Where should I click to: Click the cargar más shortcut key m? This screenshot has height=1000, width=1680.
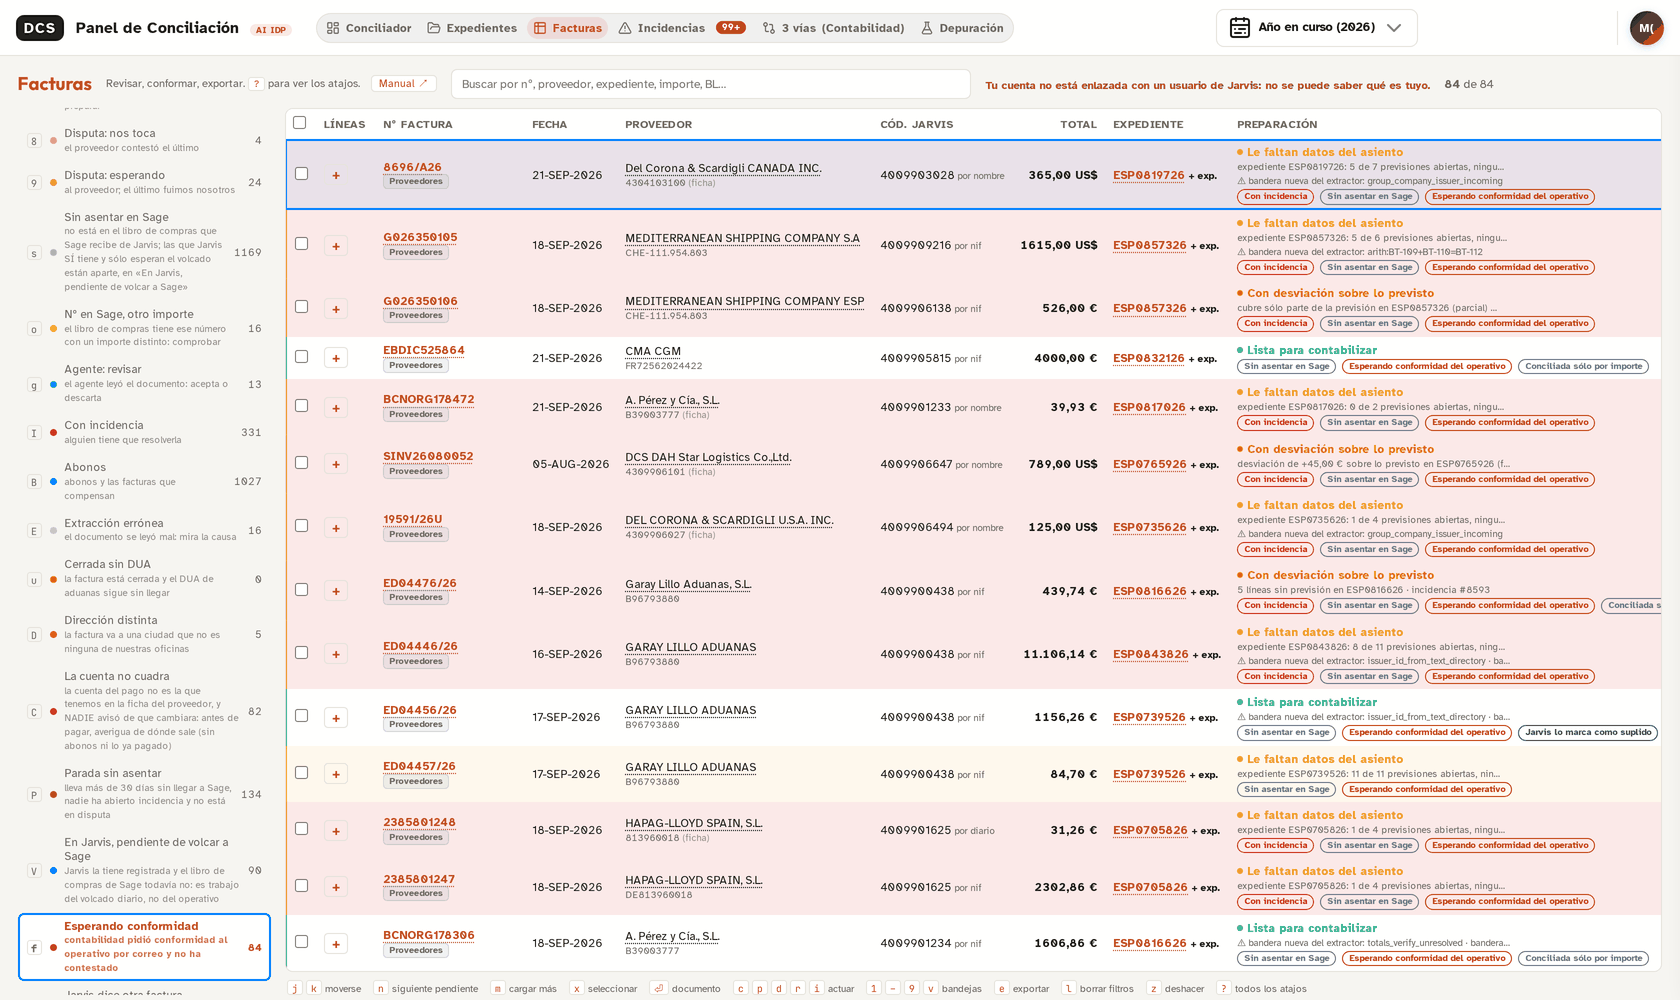498,988
